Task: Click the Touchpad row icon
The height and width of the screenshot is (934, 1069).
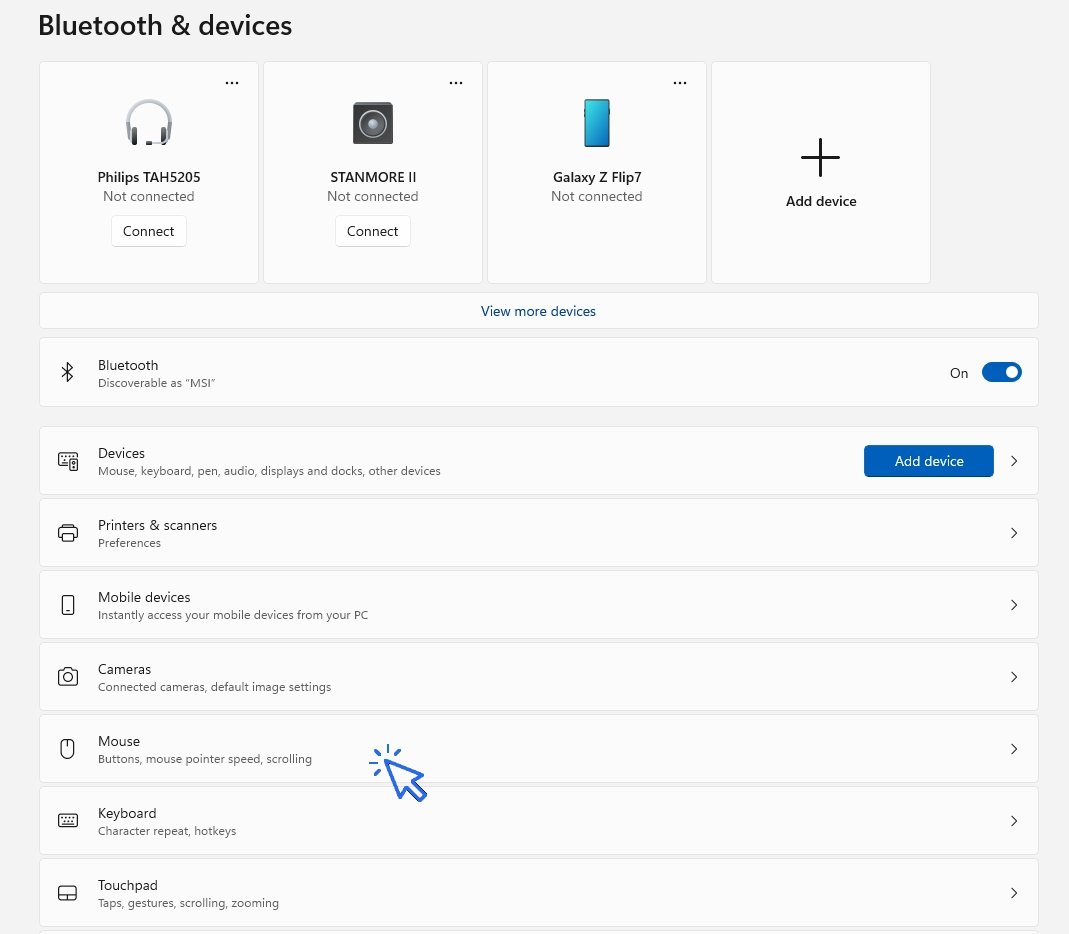Action: [67, 893]
